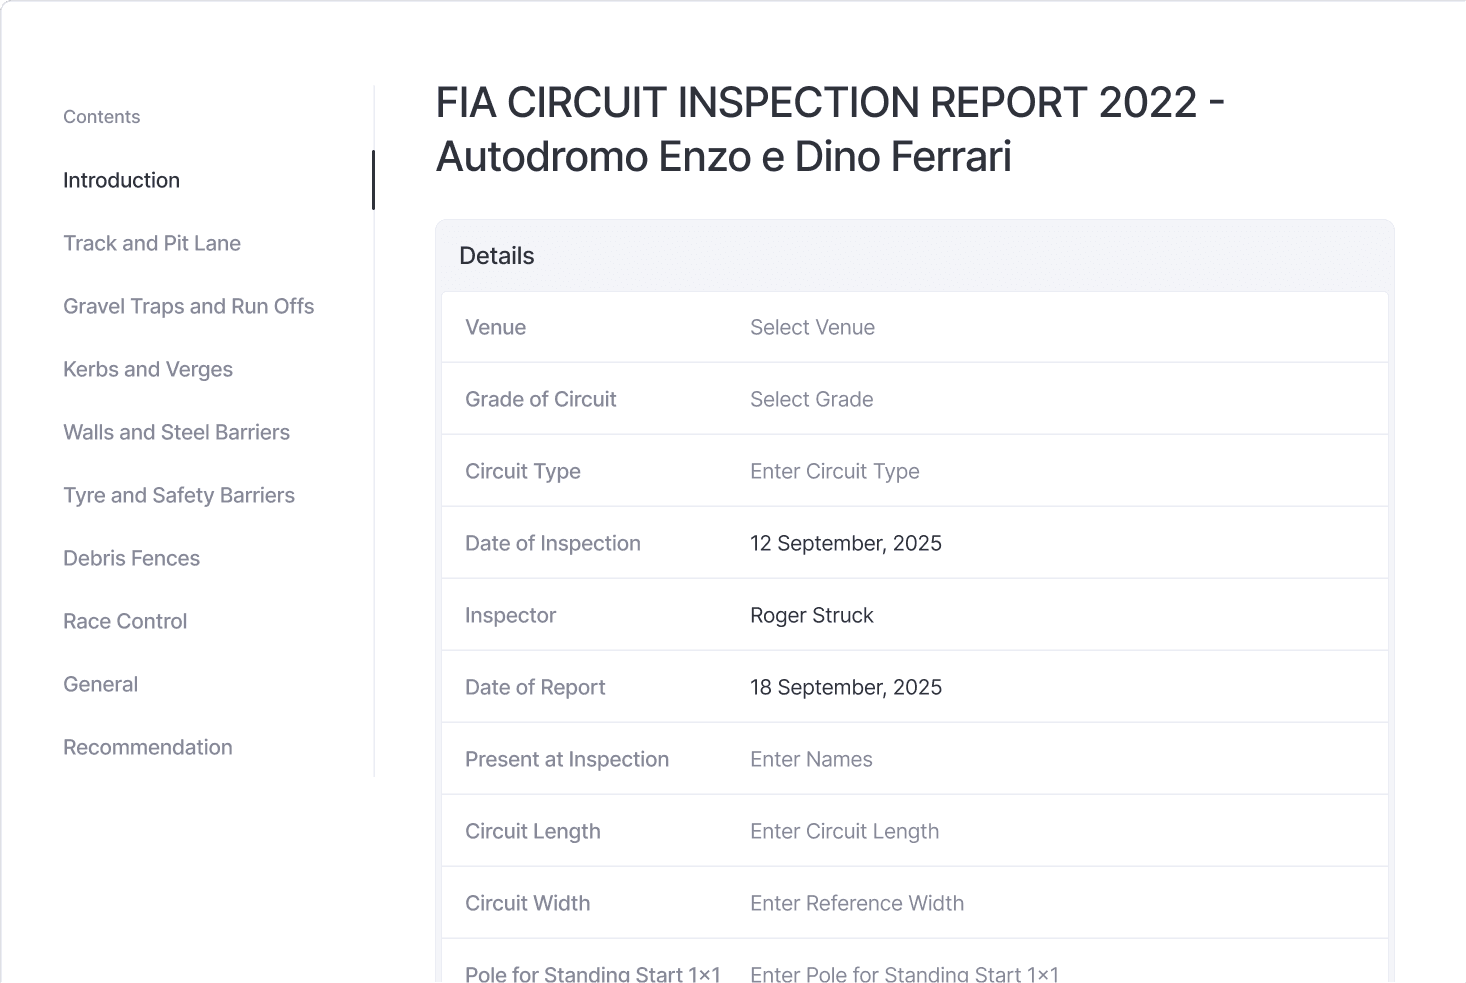The image size is (1466, 983).
Task: Go to Race Control section
Action: [125, 621]
